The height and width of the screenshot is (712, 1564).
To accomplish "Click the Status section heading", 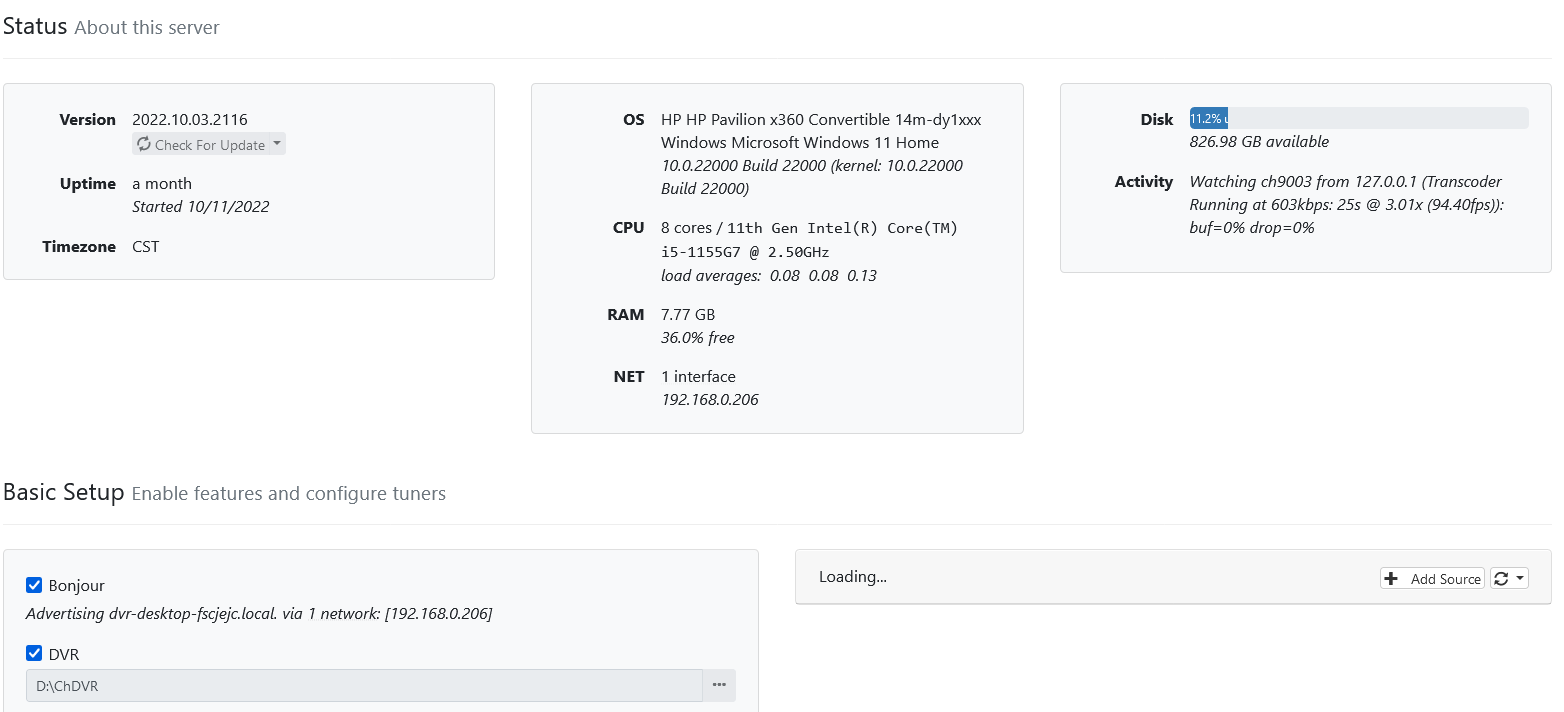I will pyautogui.click(x=35, y=27).
